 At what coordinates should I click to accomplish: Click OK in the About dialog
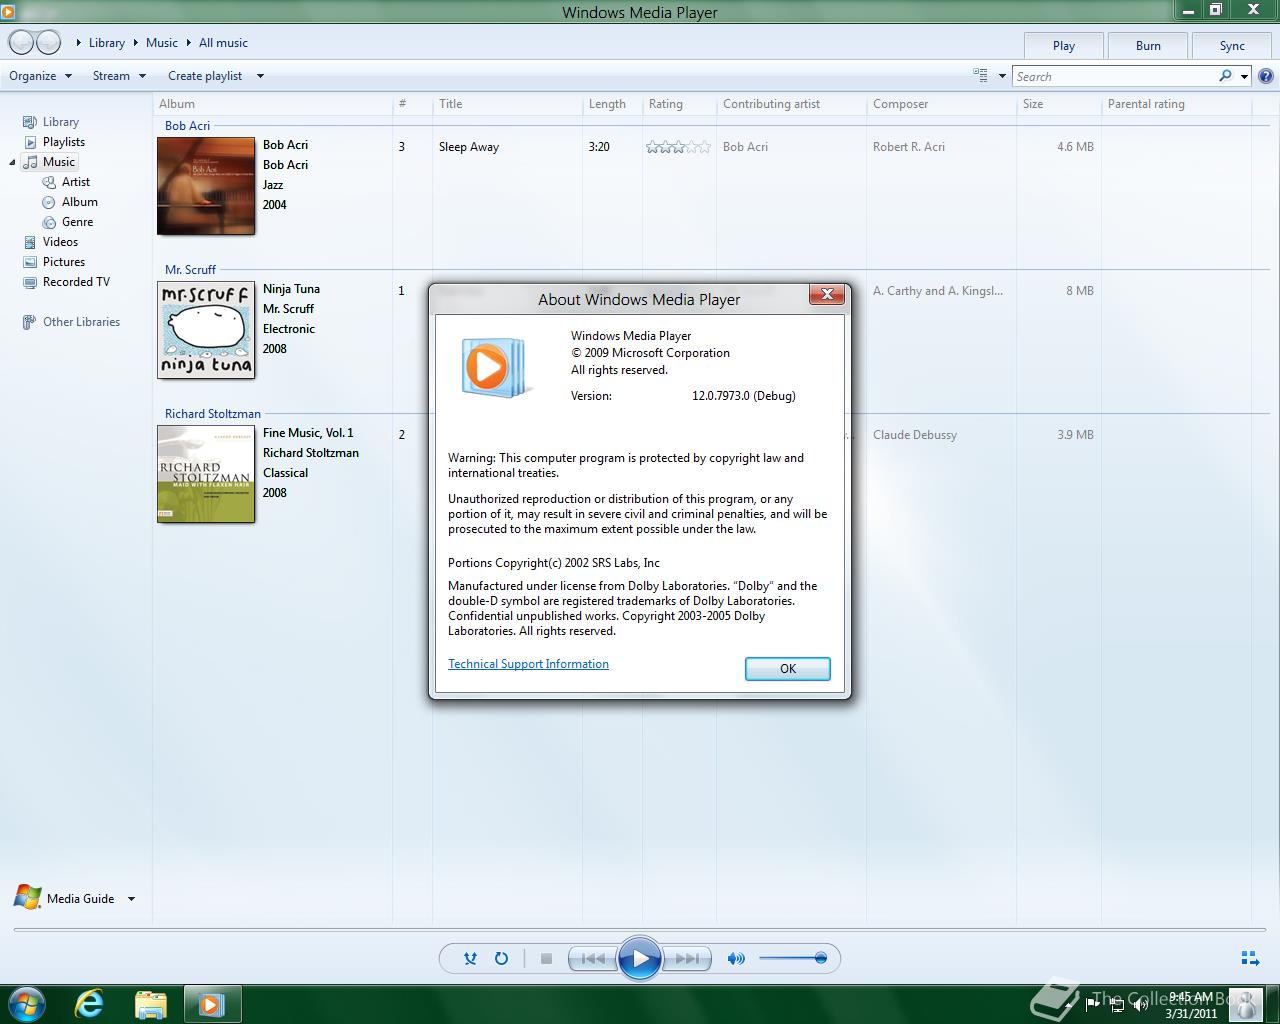788,669
